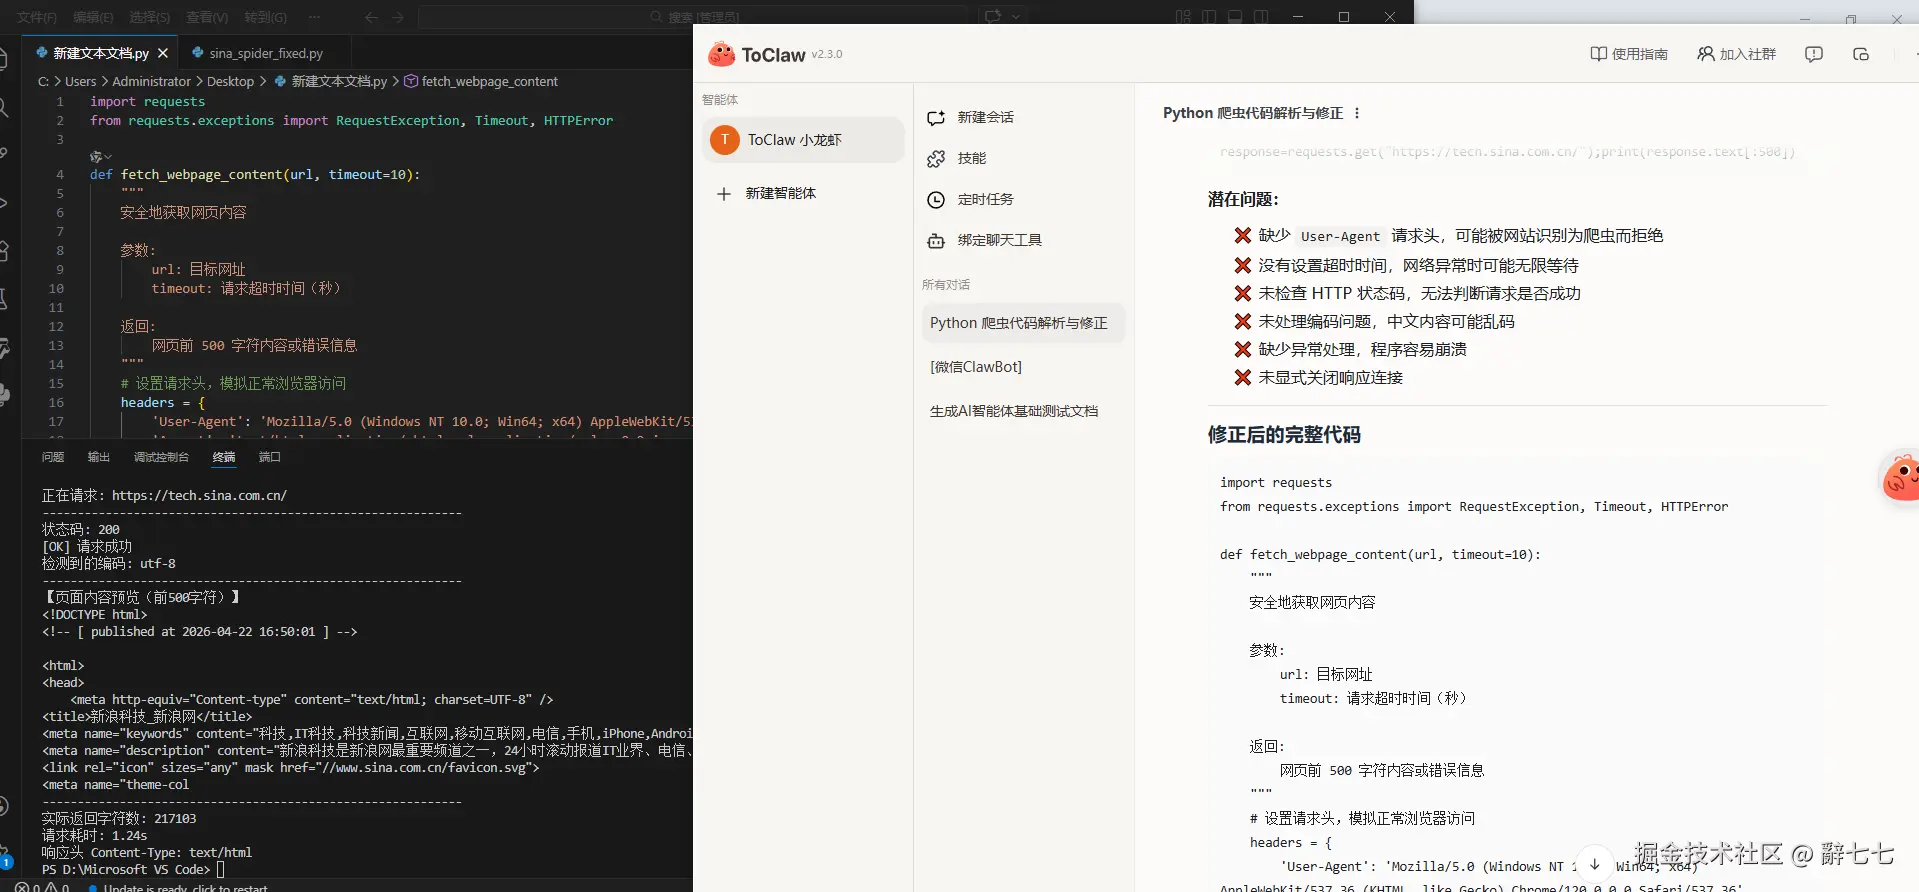Click 'Update is ready, click to restart' status

178,887
